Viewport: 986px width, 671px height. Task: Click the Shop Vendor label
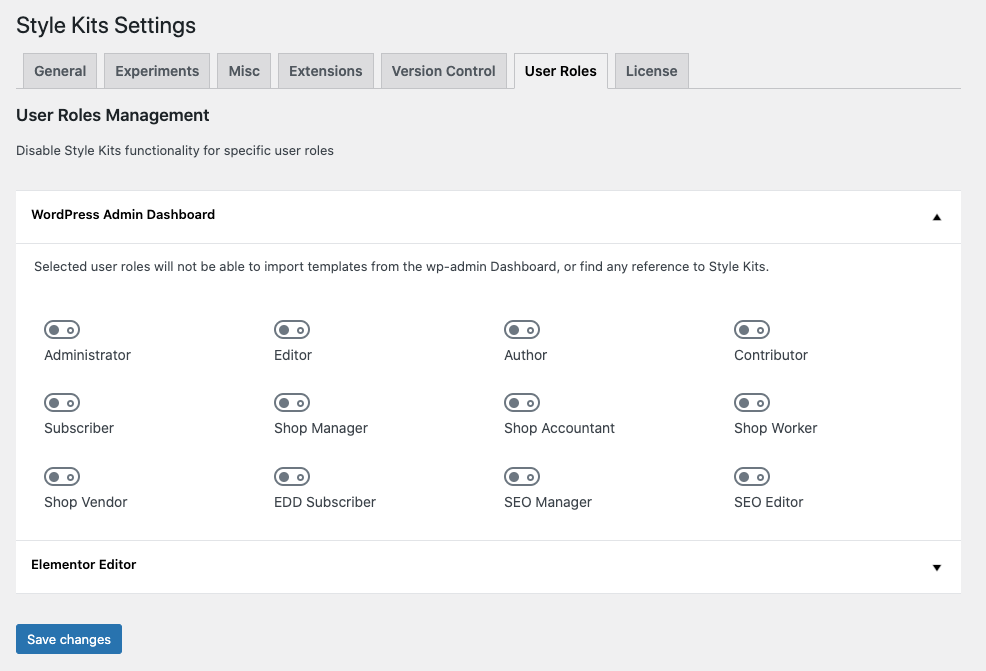pos(86,502)
